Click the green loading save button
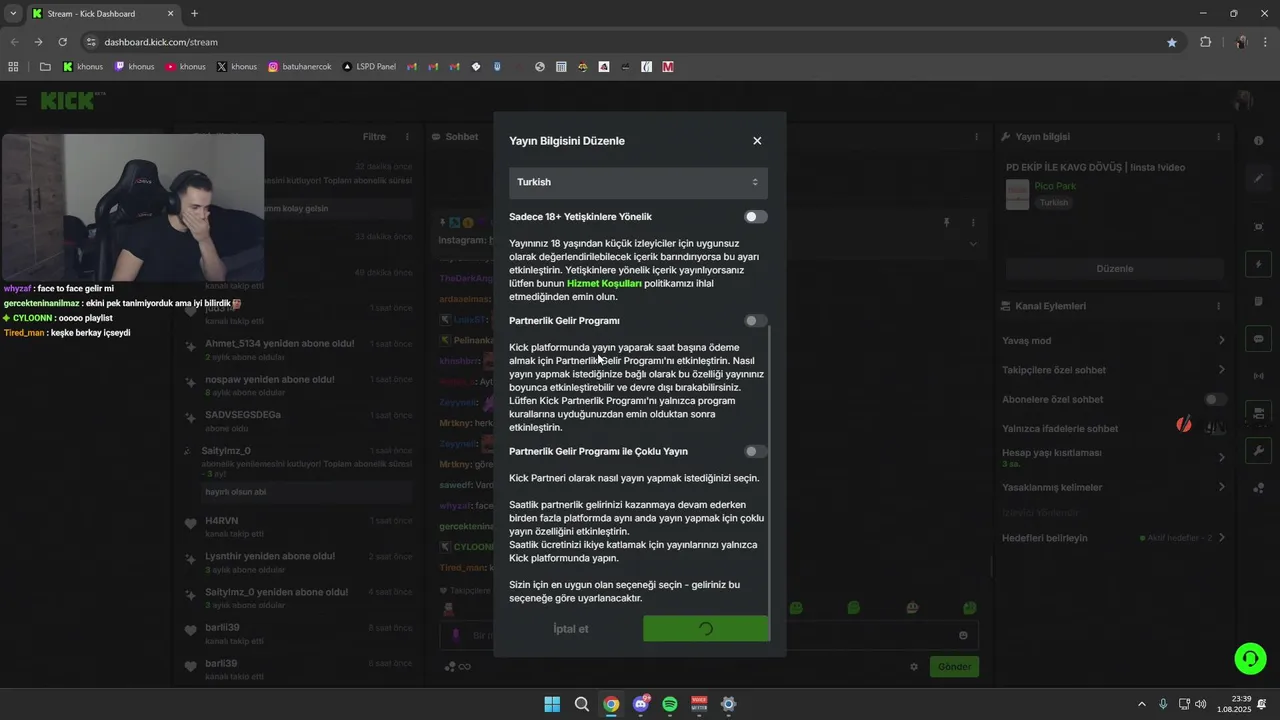 pos(706,629)
